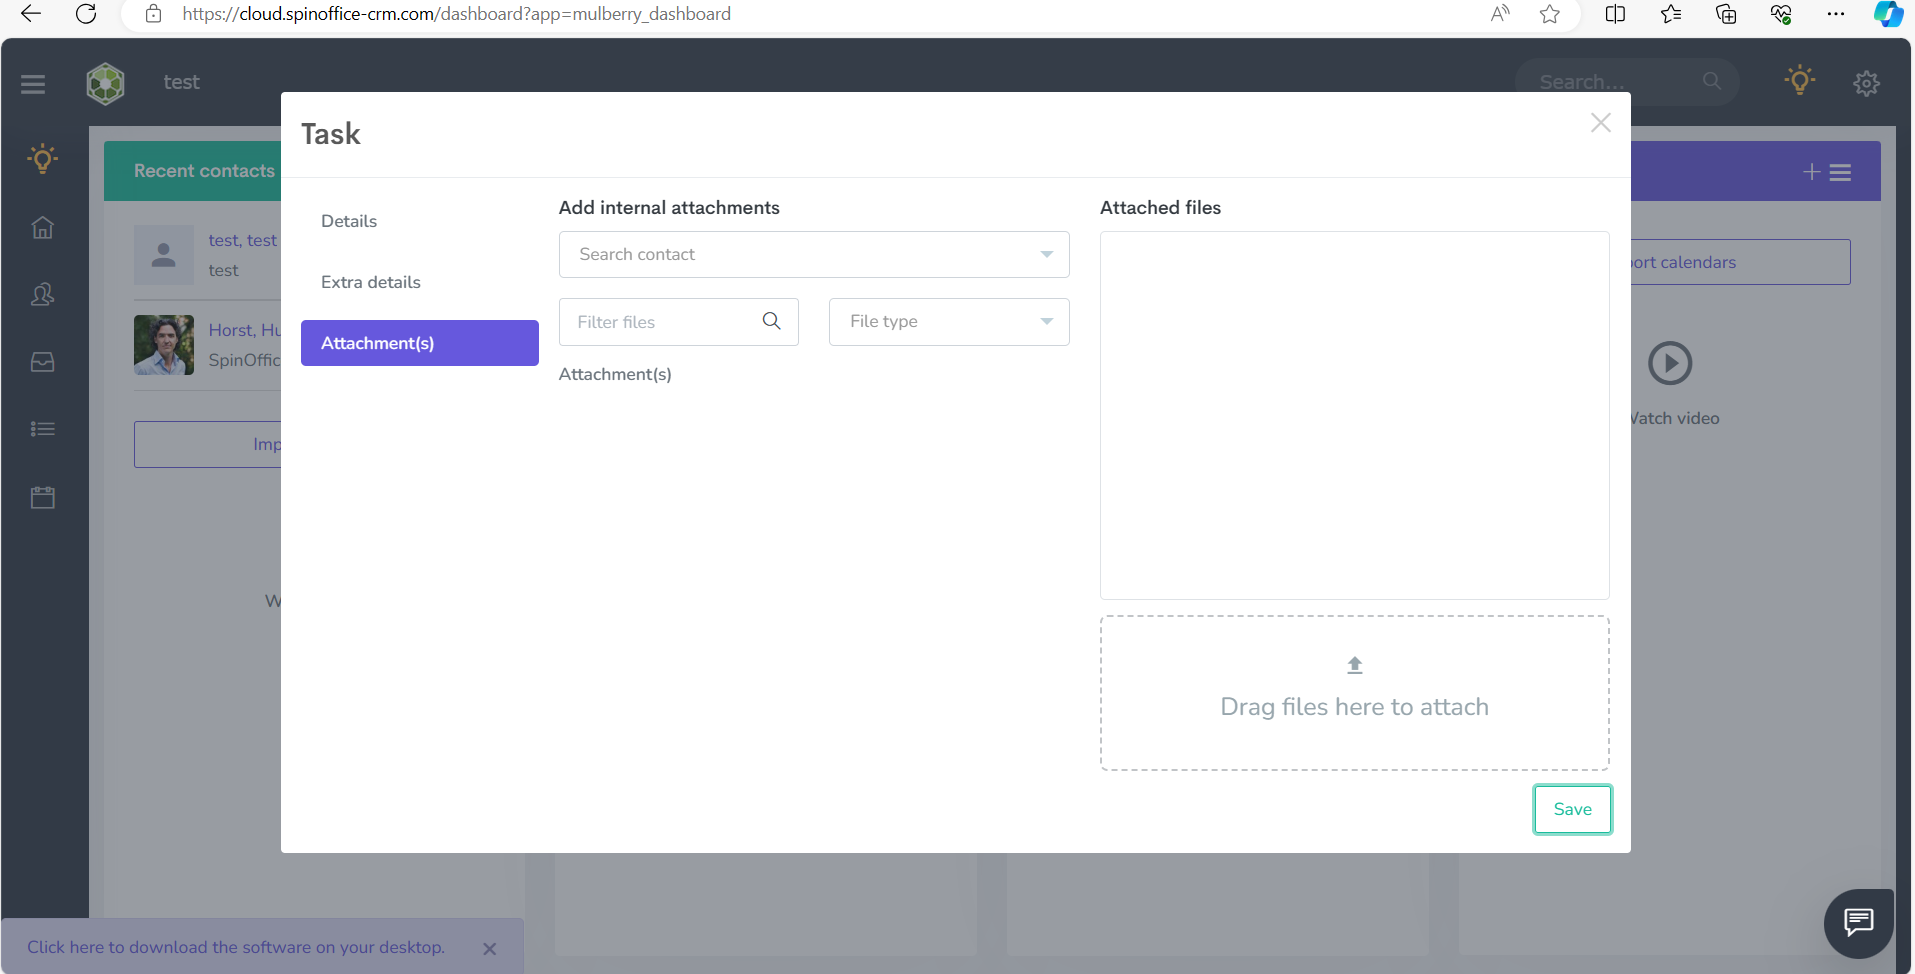Click the SpinOffice hexagon logo

(x=105, y=84)
